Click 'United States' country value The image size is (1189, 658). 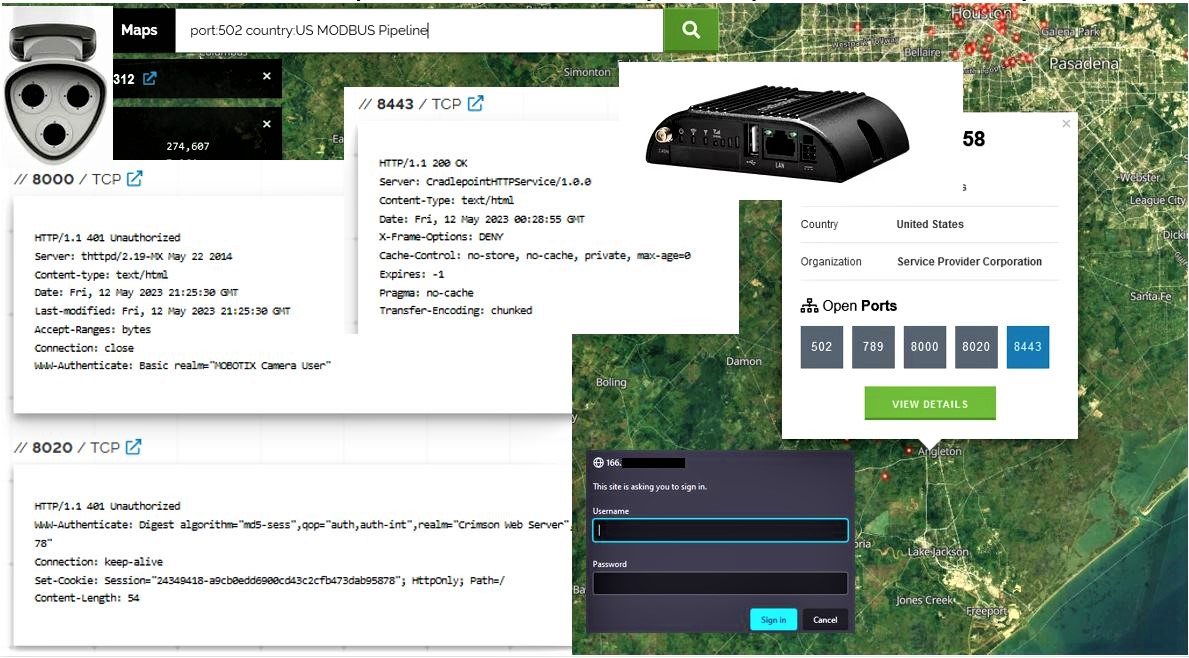pos(930,224)
